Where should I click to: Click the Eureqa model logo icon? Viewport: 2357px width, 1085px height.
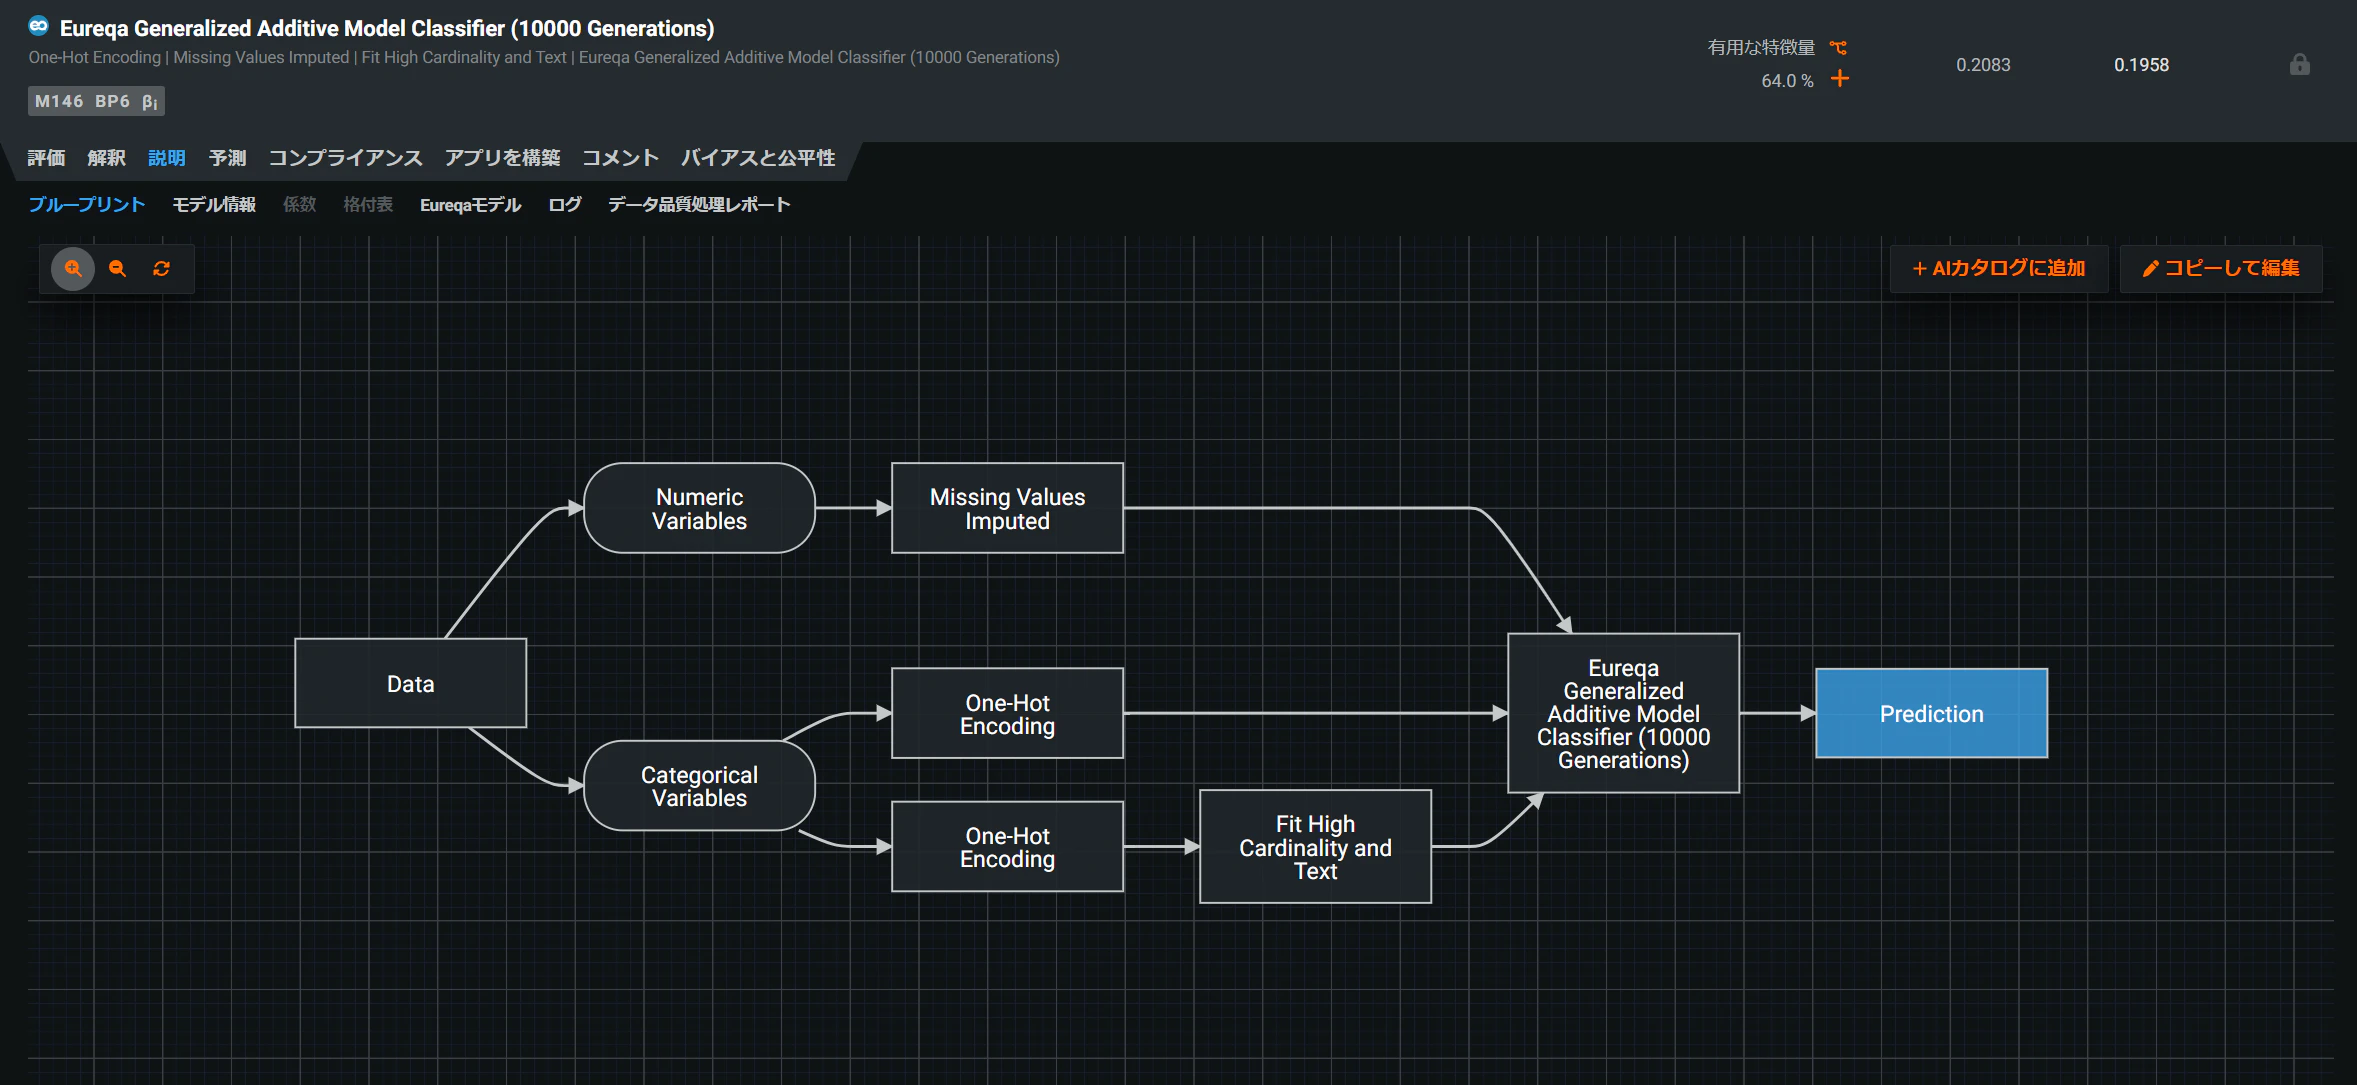click(39, 26)
